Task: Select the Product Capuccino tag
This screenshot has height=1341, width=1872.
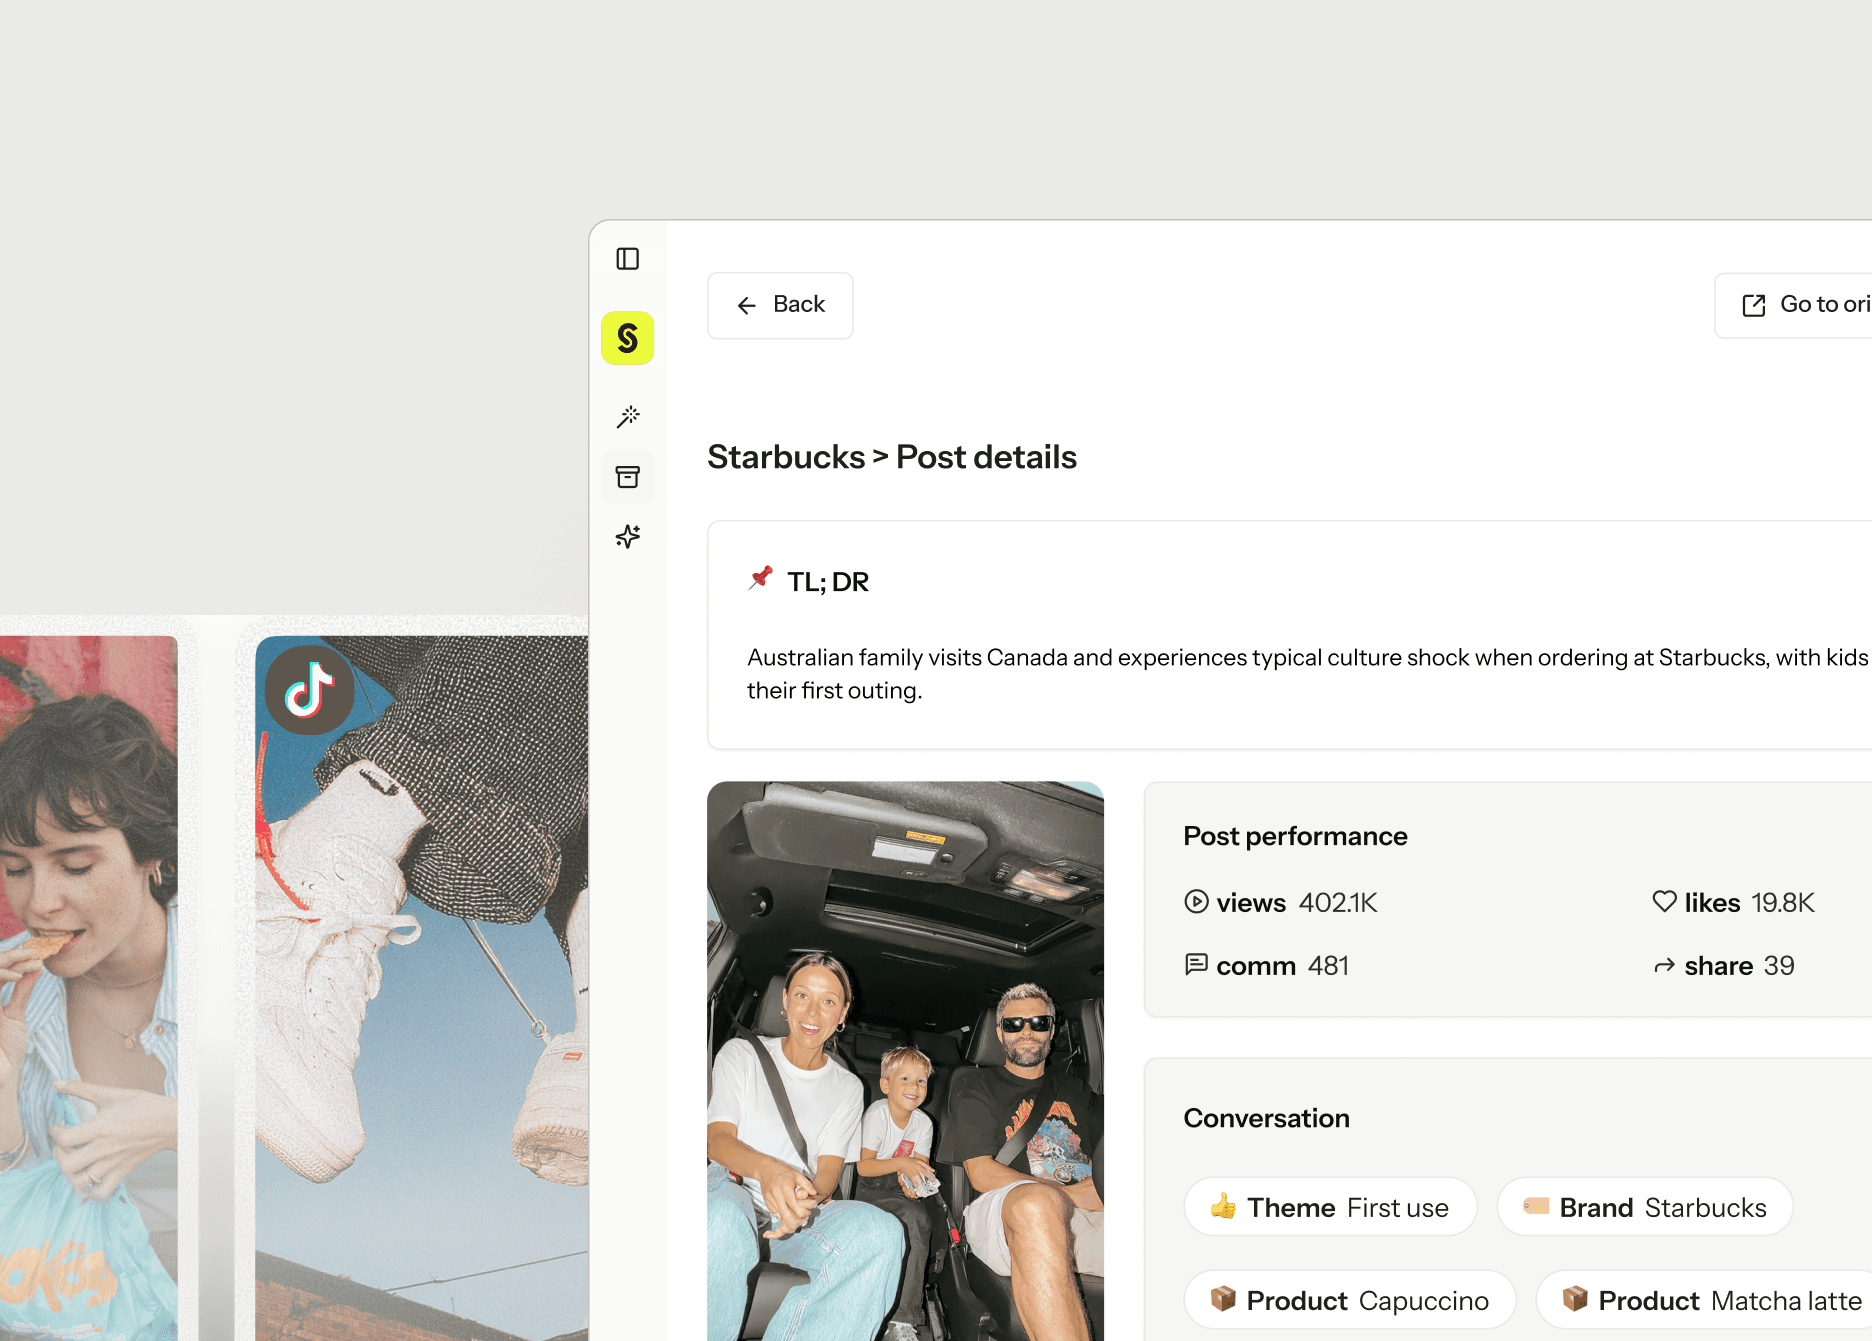Action: point(1350,1300)
